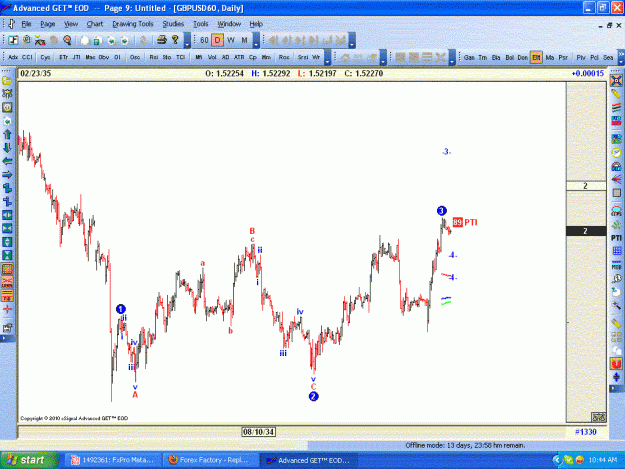
Task: Click the PTI tool in right sidebar
Action: [616, 238]
